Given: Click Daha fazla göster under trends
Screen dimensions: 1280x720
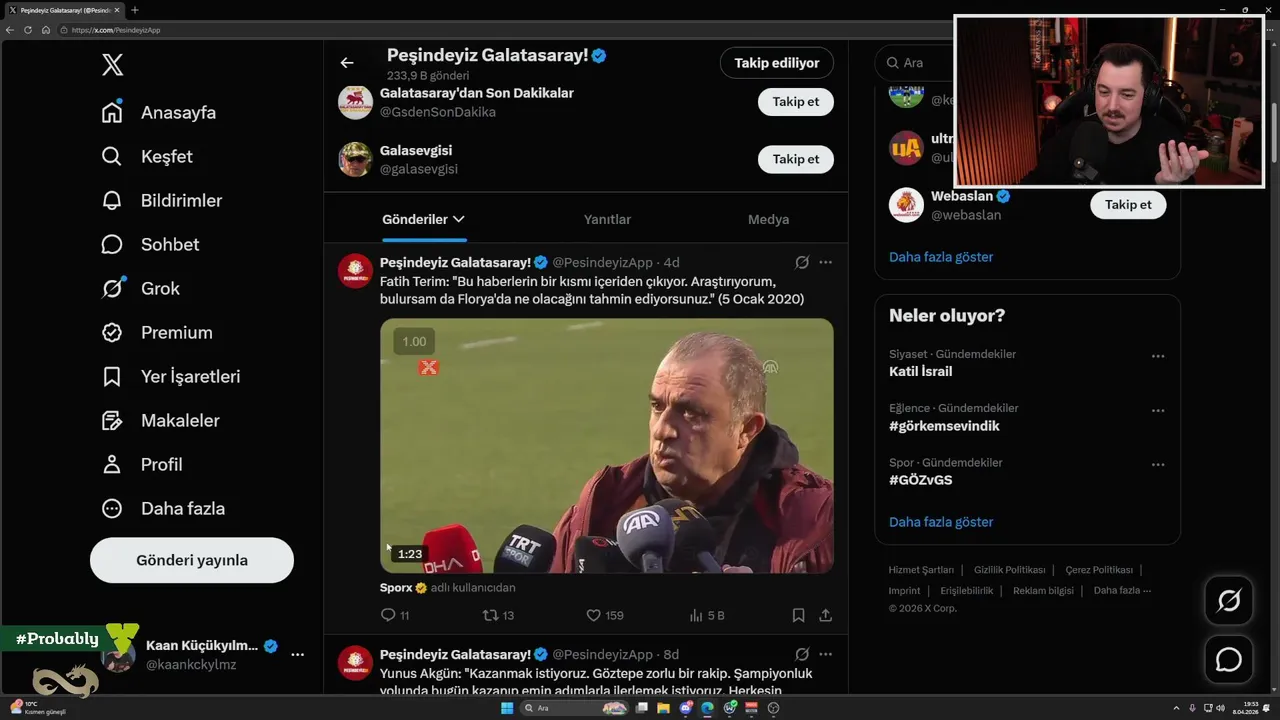Looking at the screenshot, I should click(x=941, y=522).
